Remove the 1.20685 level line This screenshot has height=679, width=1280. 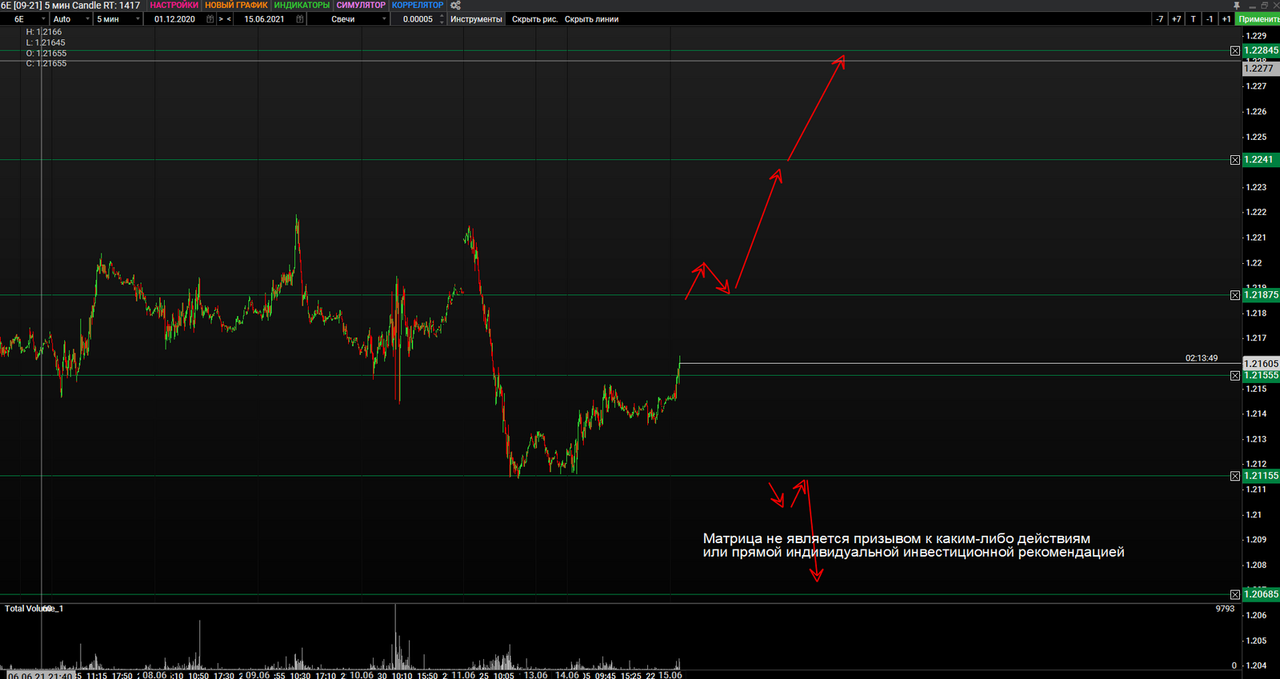1234,595
